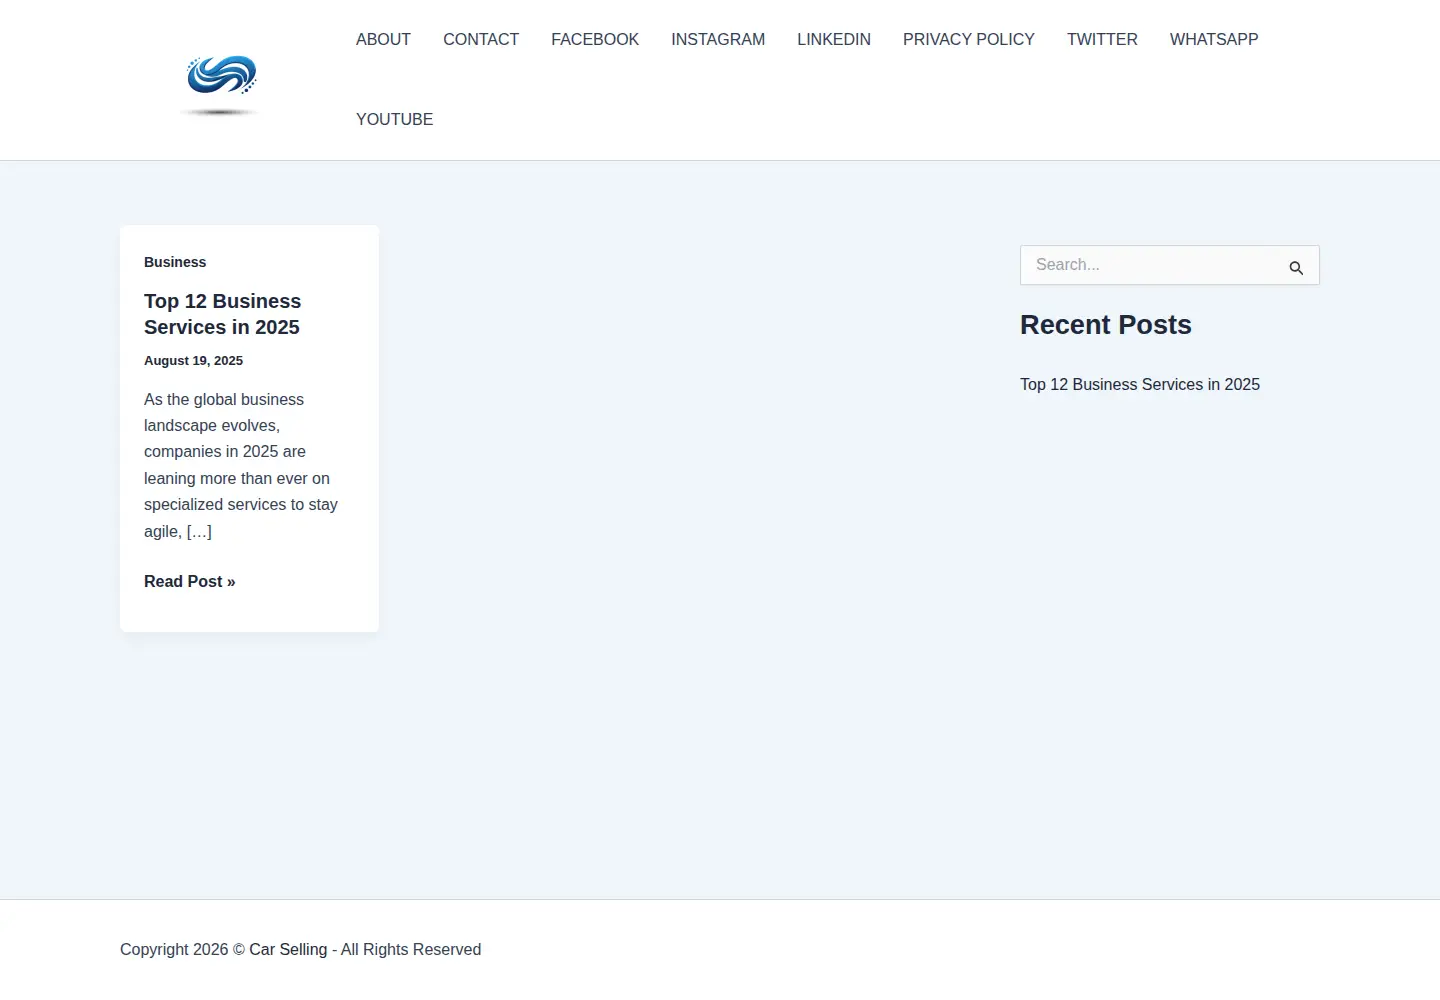Open the Twitter menu link
1440x1000 pixels.
tap(1102, 39)
